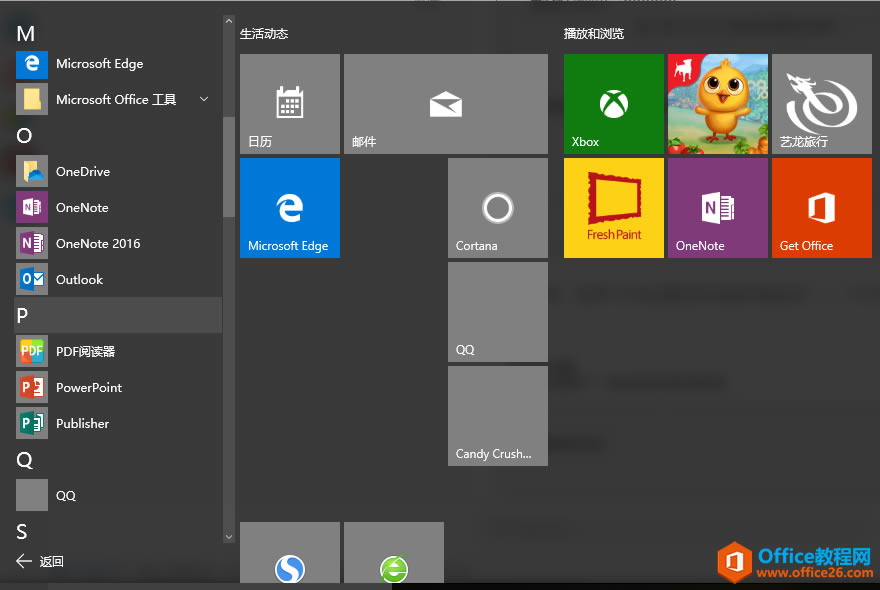Click the Get Office tile
This screenshot has height=590, width=880.
point(821,207)
